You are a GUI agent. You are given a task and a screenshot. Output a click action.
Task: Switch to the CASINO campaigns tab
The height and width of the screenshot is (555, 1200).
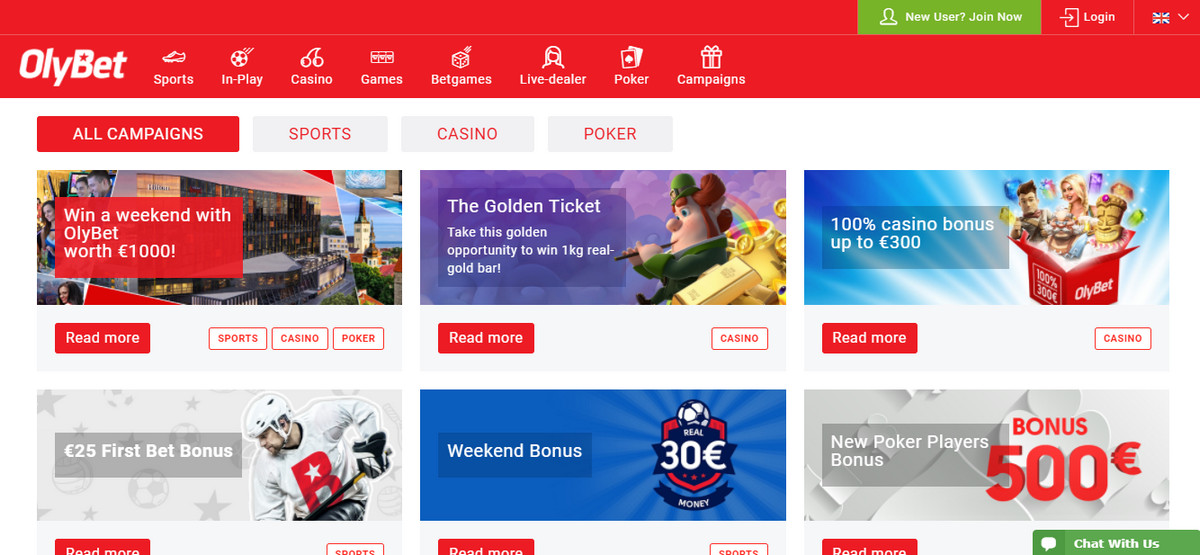click(467, 134)
